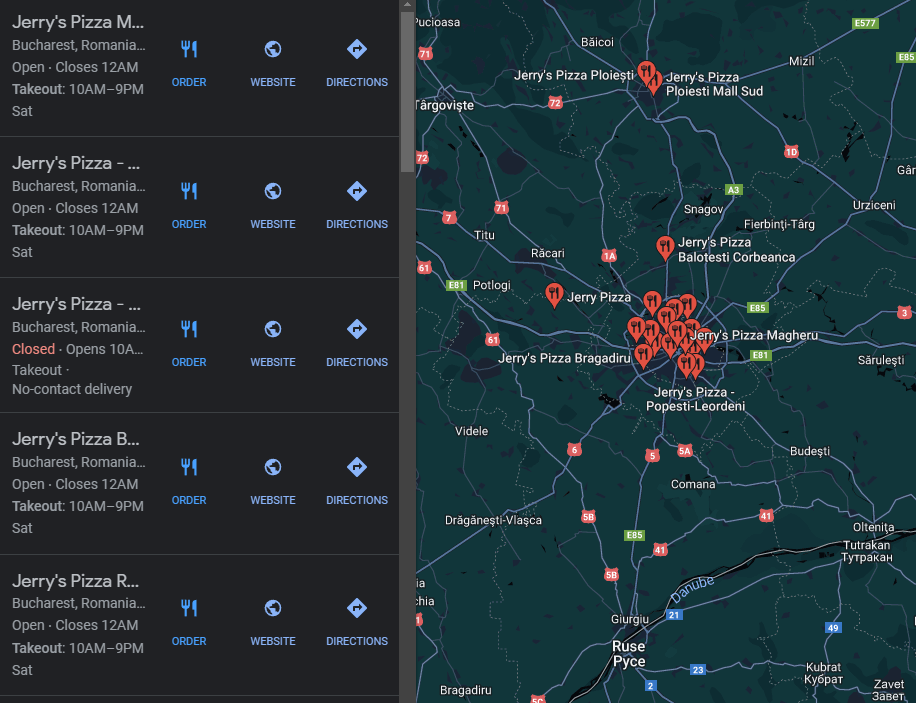Open the WEBSITE globe for Jerry's Pizza M...
Image resolution: width=916 pixels, height=703 pixels.
[273, 49]
